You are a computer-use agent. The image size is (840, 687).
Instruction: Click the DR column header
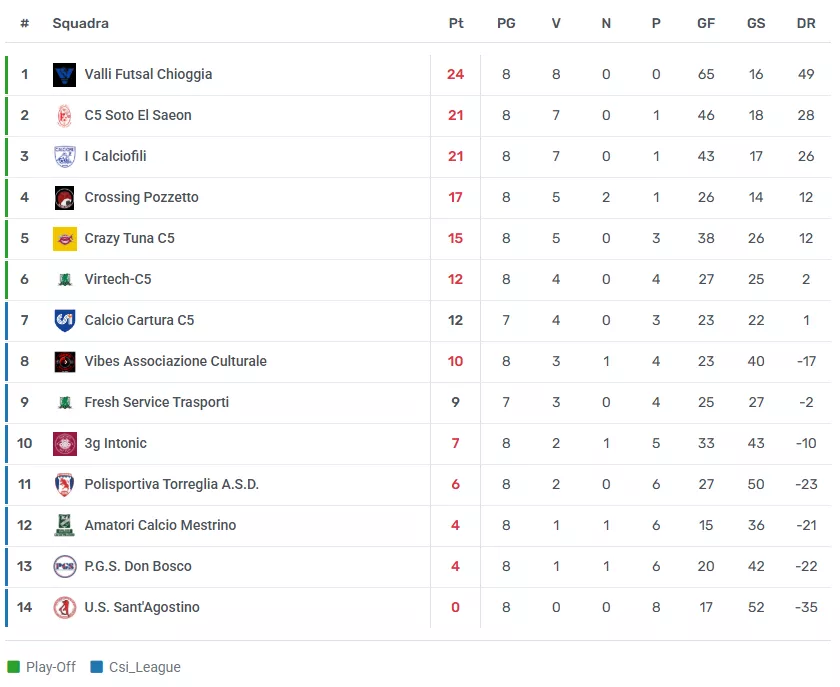pyautogui.click(x=806, y=23)
